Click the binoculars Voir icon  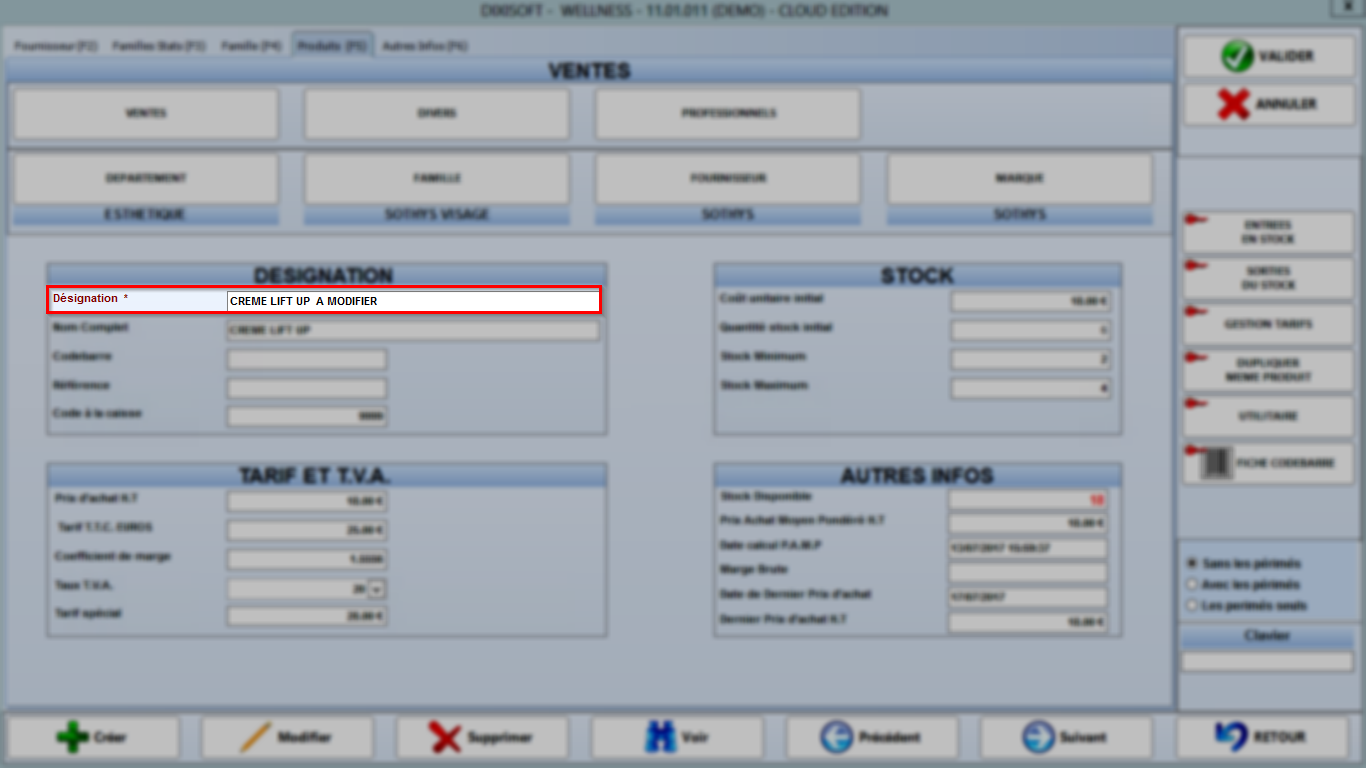(x=661, y=738)
